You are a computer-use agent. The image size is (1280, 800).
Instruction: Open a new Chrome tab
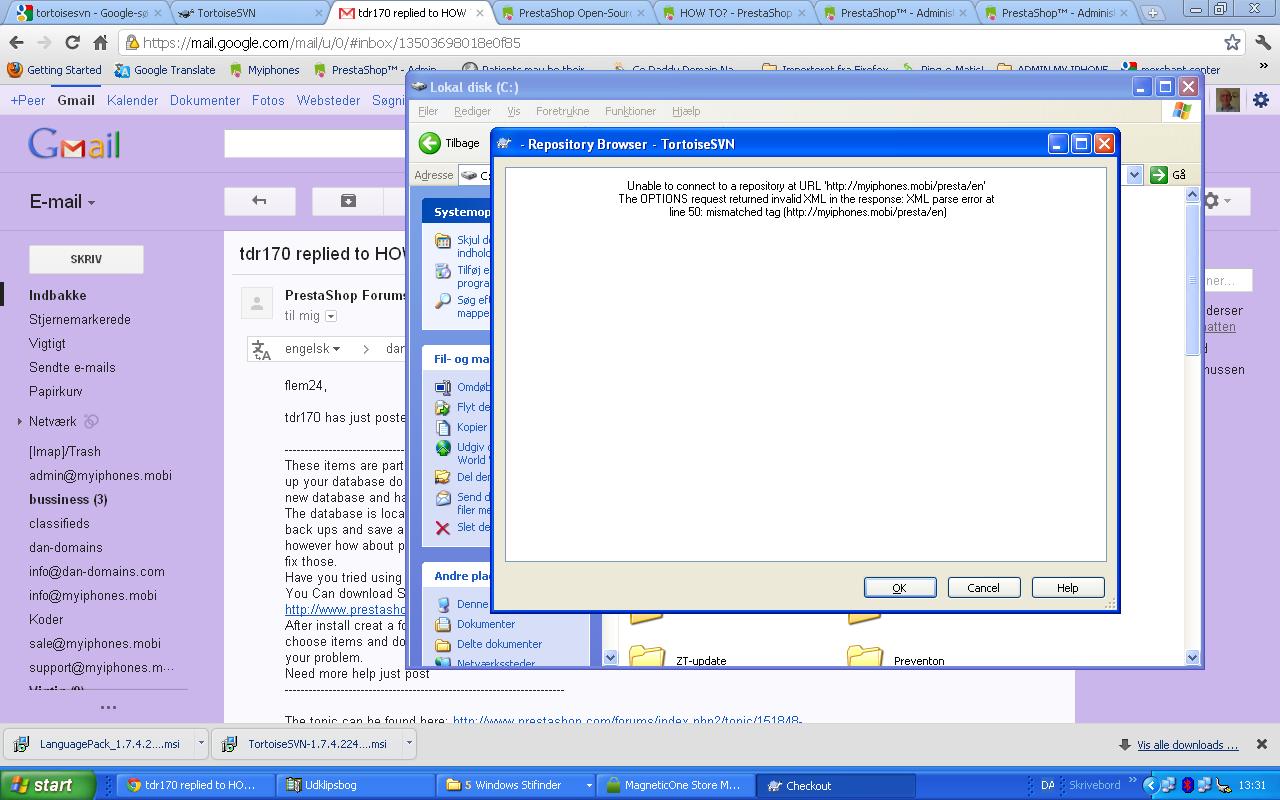1153,13
